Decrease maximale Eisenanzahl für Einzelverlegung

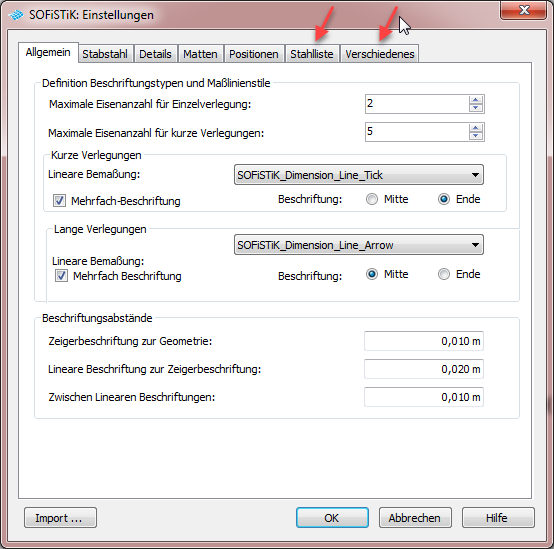point(476,108)
